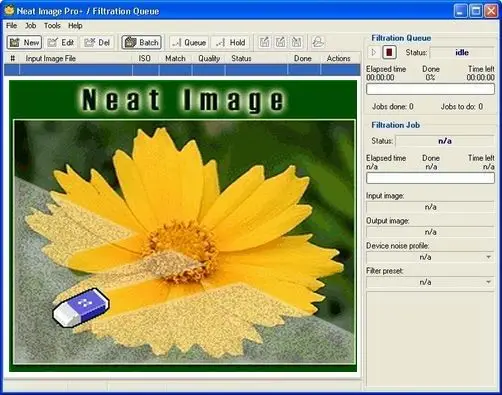This screenshot has width=502, height=395.
Task: Click the Del job toolbar button
Action: [97, 42]
